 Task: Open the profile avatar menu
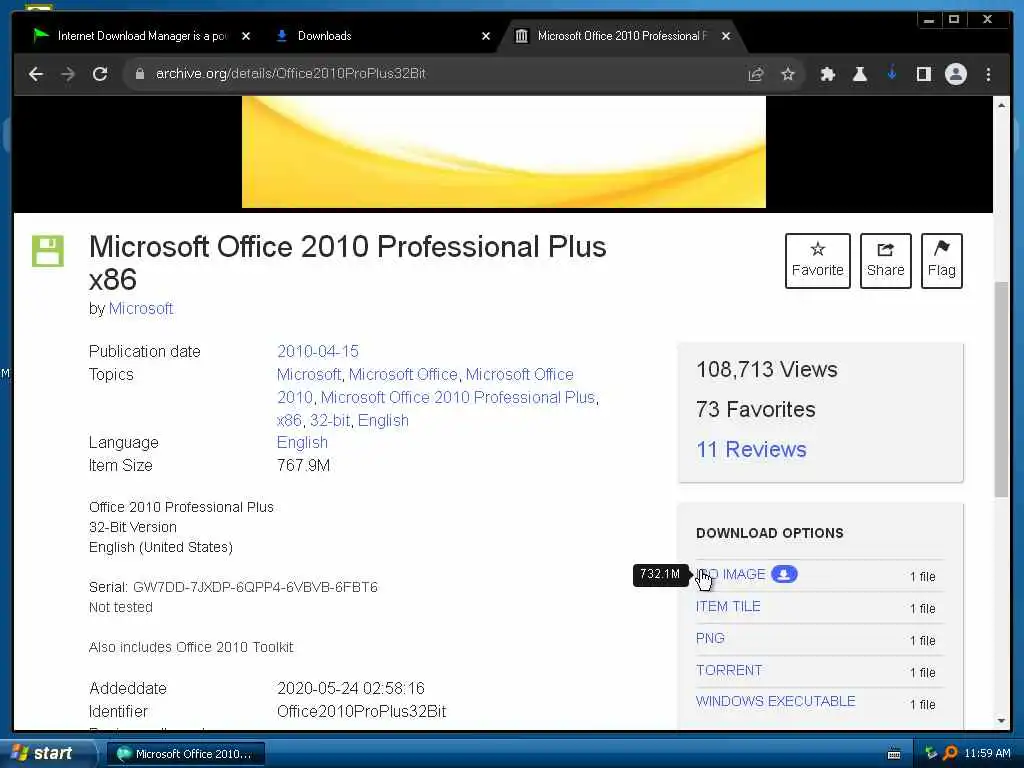955,74
